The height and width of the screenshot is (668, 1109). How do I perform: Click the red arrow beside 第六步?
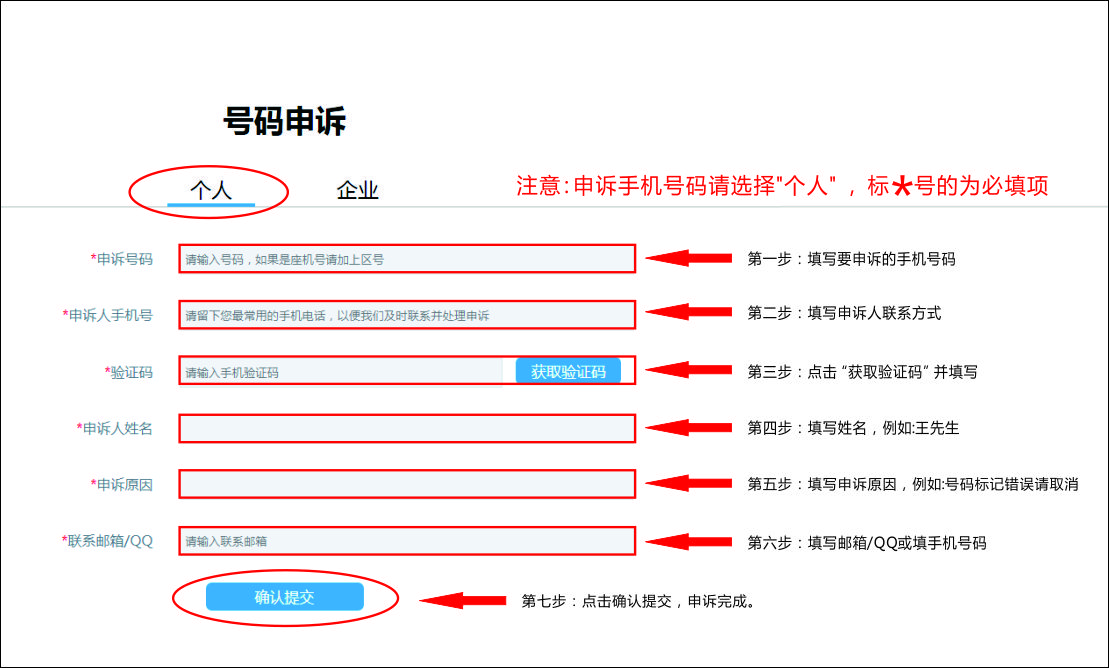pos(689,541)
